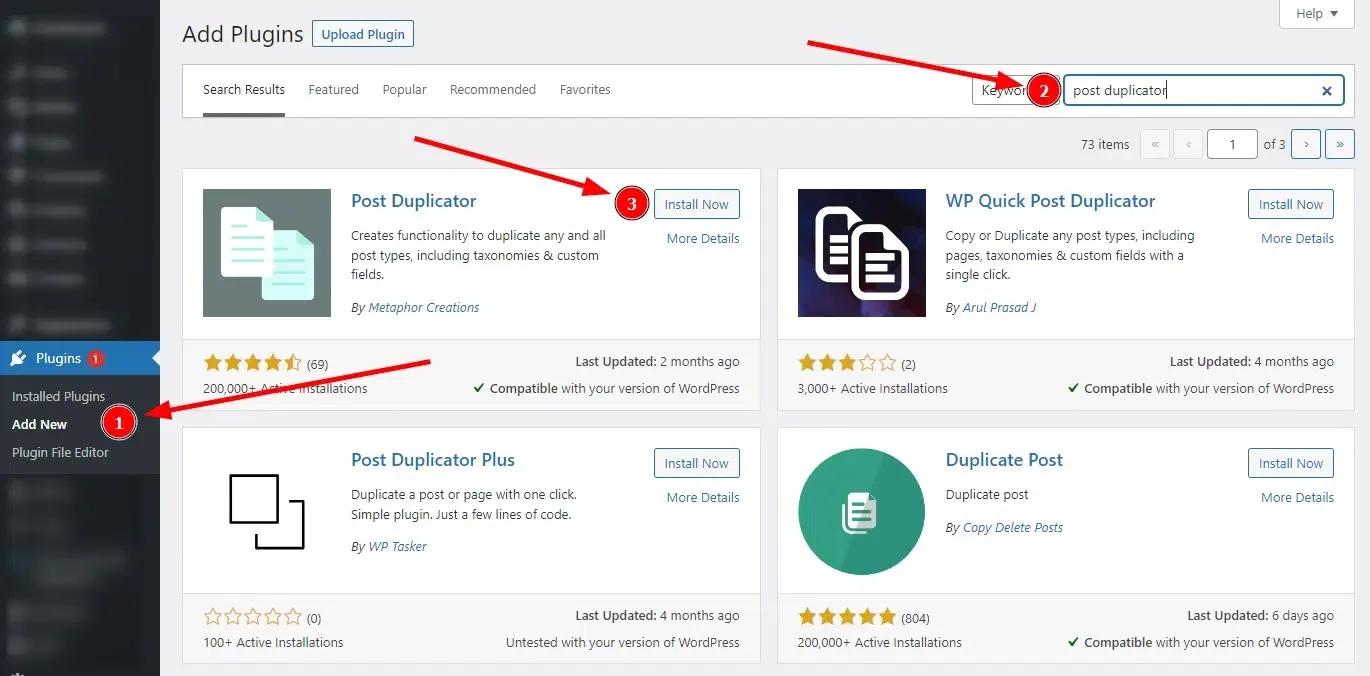Open Metaphor Creations author link
Viewport: 1370px width, 676px height.
coord(424,307)
